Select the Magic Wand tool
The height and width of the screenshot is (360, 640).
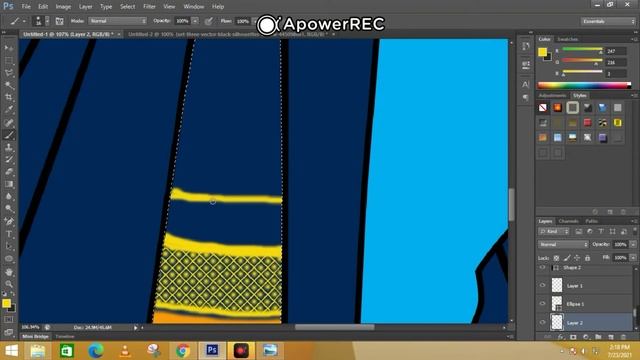(x=9, y=85)
